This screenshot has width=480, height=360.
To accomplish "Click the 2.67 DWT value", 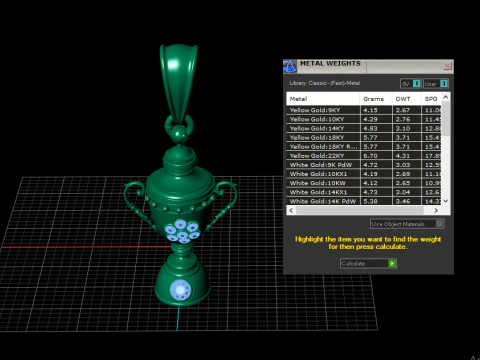I will point(403,110).
